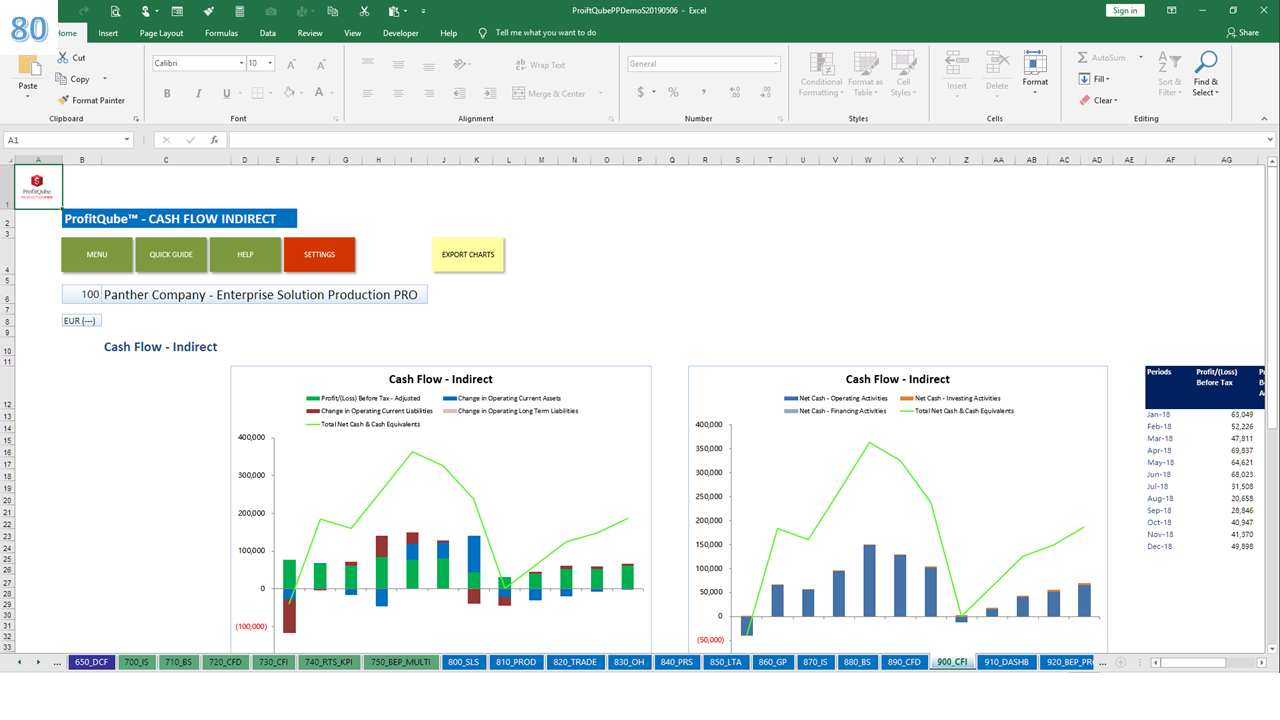The height and width of the screenshot is (720, 1280).
Task: Open the Developer ribbon tab
Action: pos(401,33)
